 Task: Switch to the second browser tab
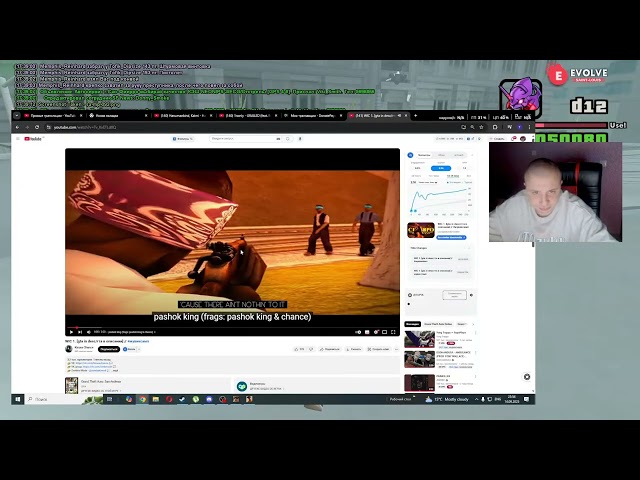tap(118, 116)
